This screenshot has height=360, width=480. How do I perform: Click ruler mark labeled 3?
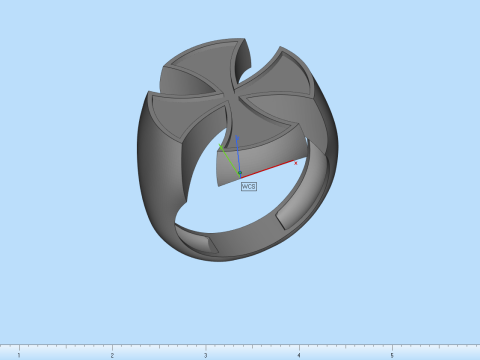(x=206, y=355)
